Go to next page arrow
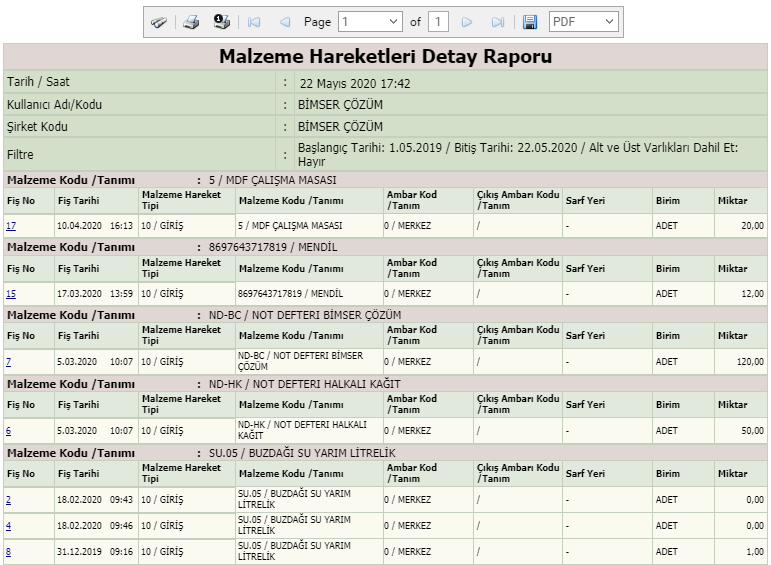Image resolution: width=771 pixels, height=565 pixels. 466,22
